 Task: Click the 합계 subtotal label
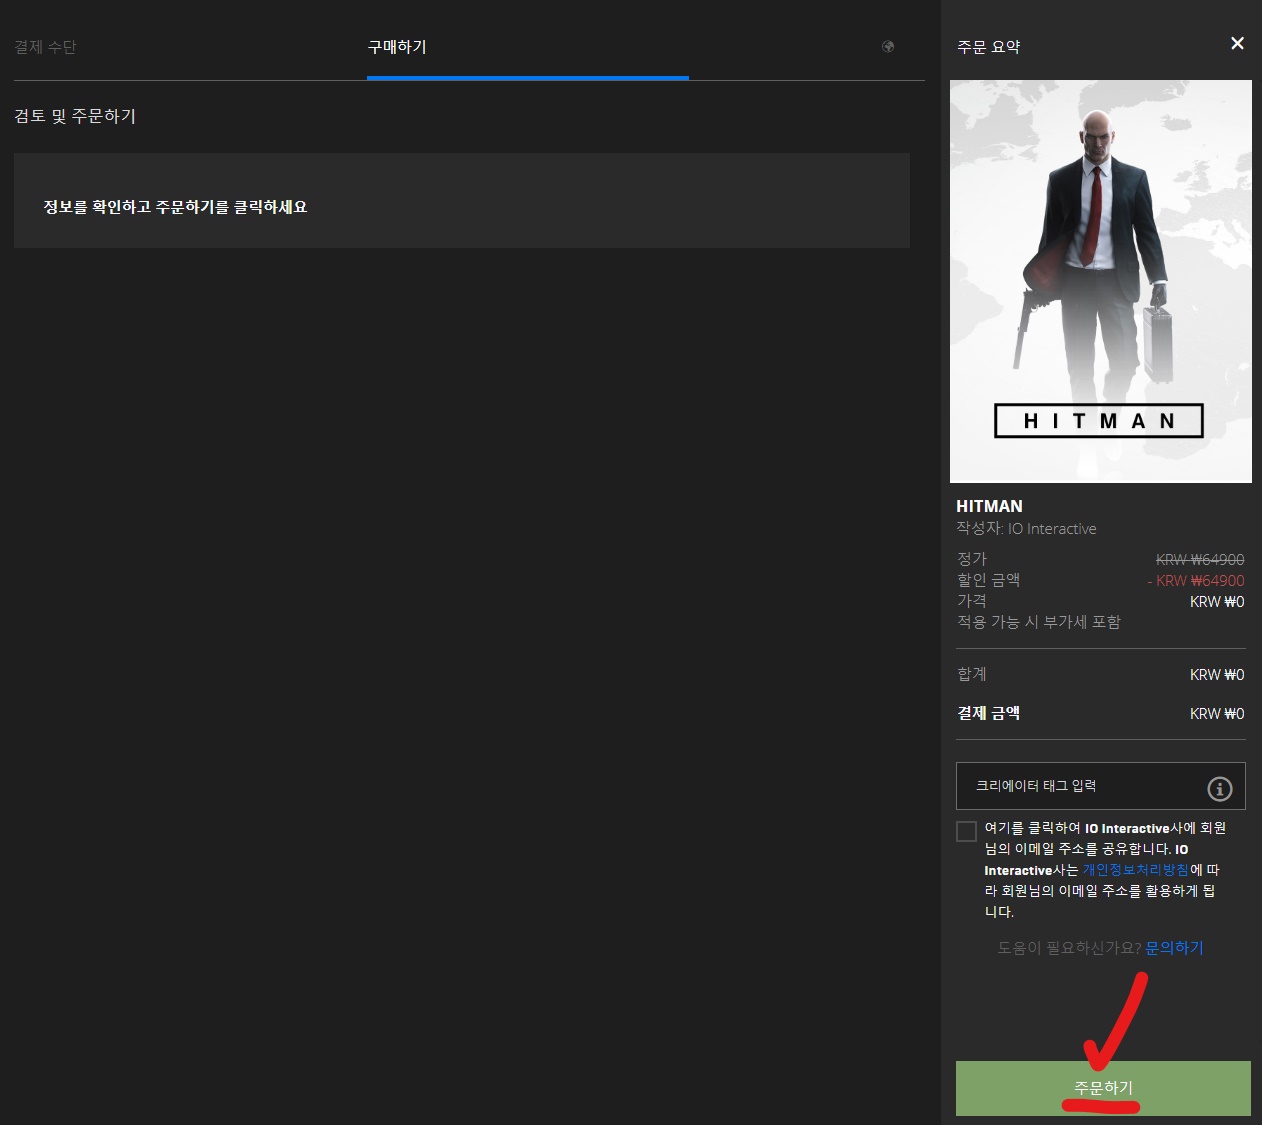[x=972, y=674]
